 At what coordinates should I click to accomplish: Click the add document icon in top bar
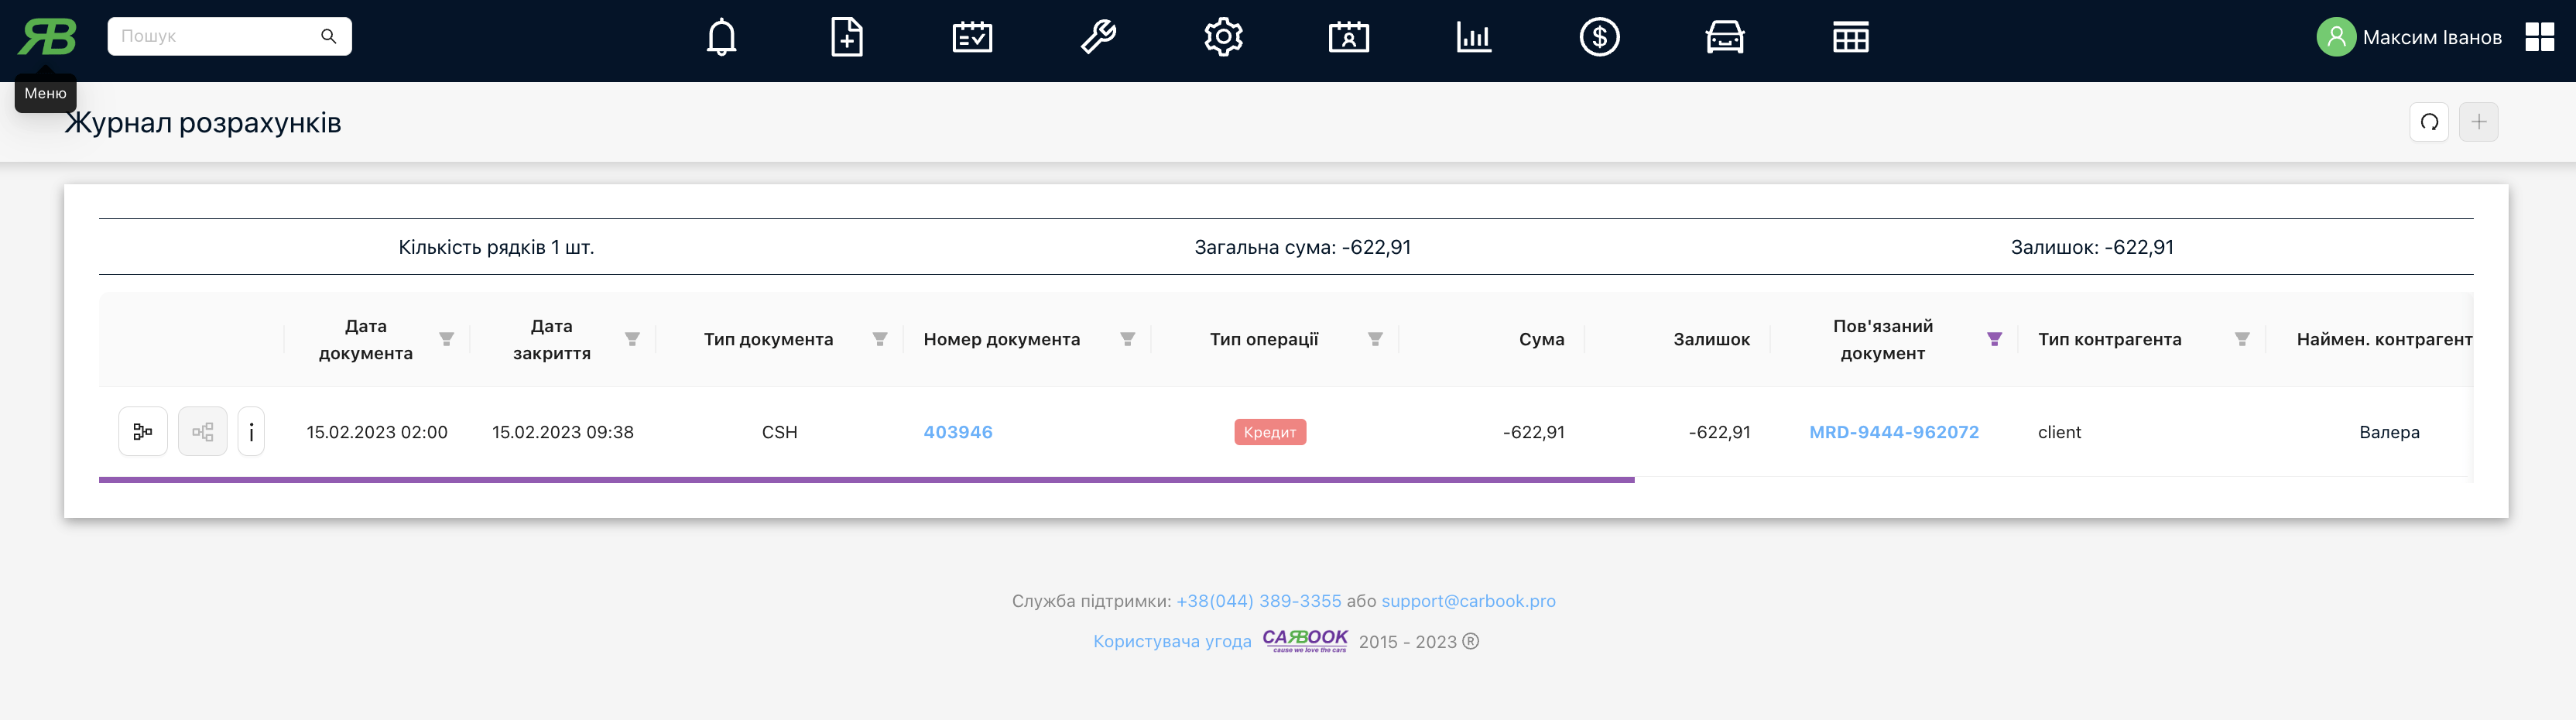point(847,38)
